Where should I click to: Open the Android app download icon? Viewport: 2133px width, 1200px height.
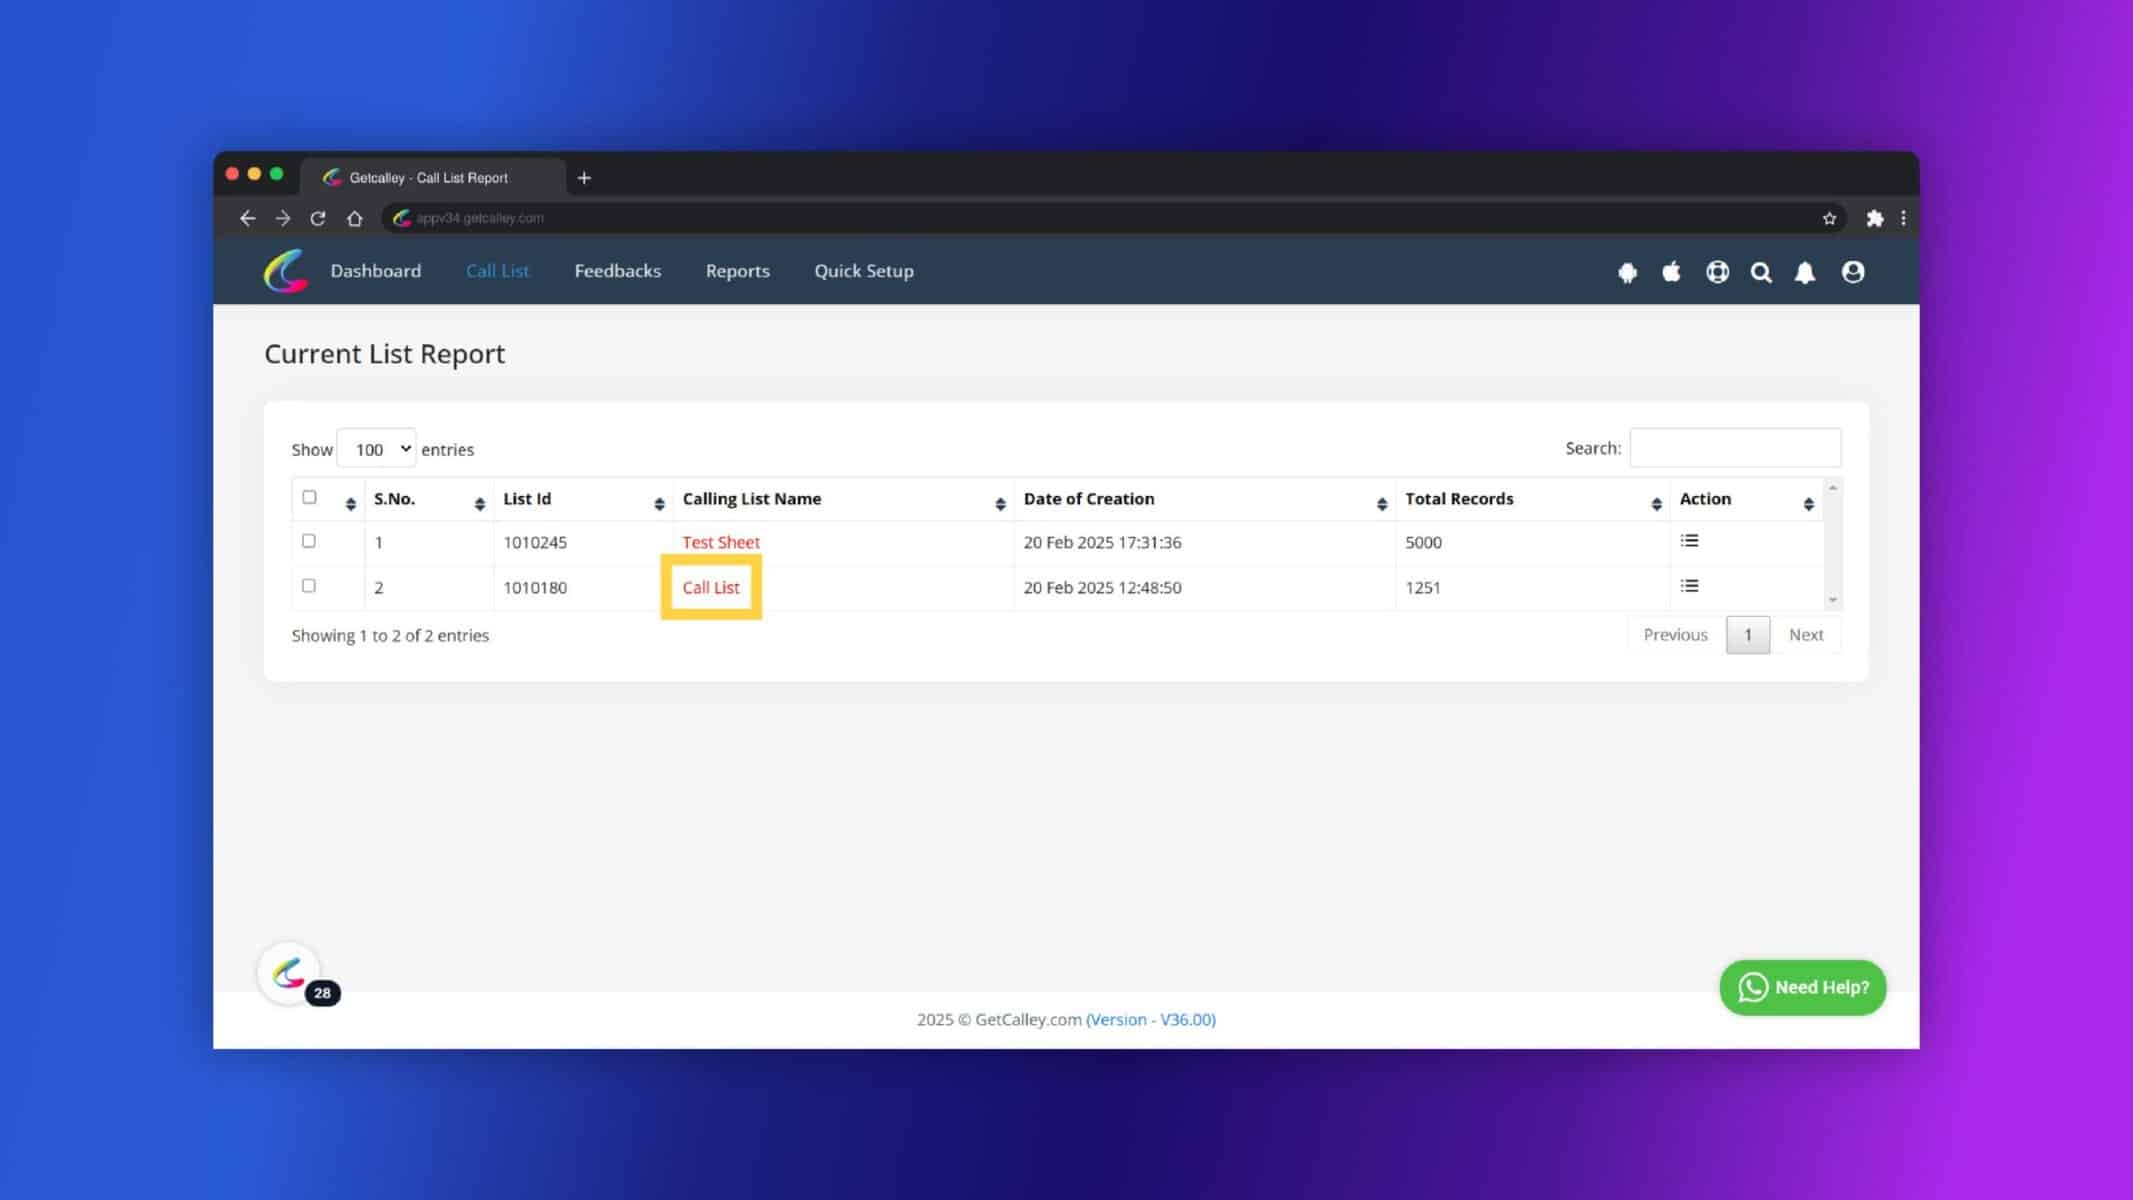tap(1627, 272)
